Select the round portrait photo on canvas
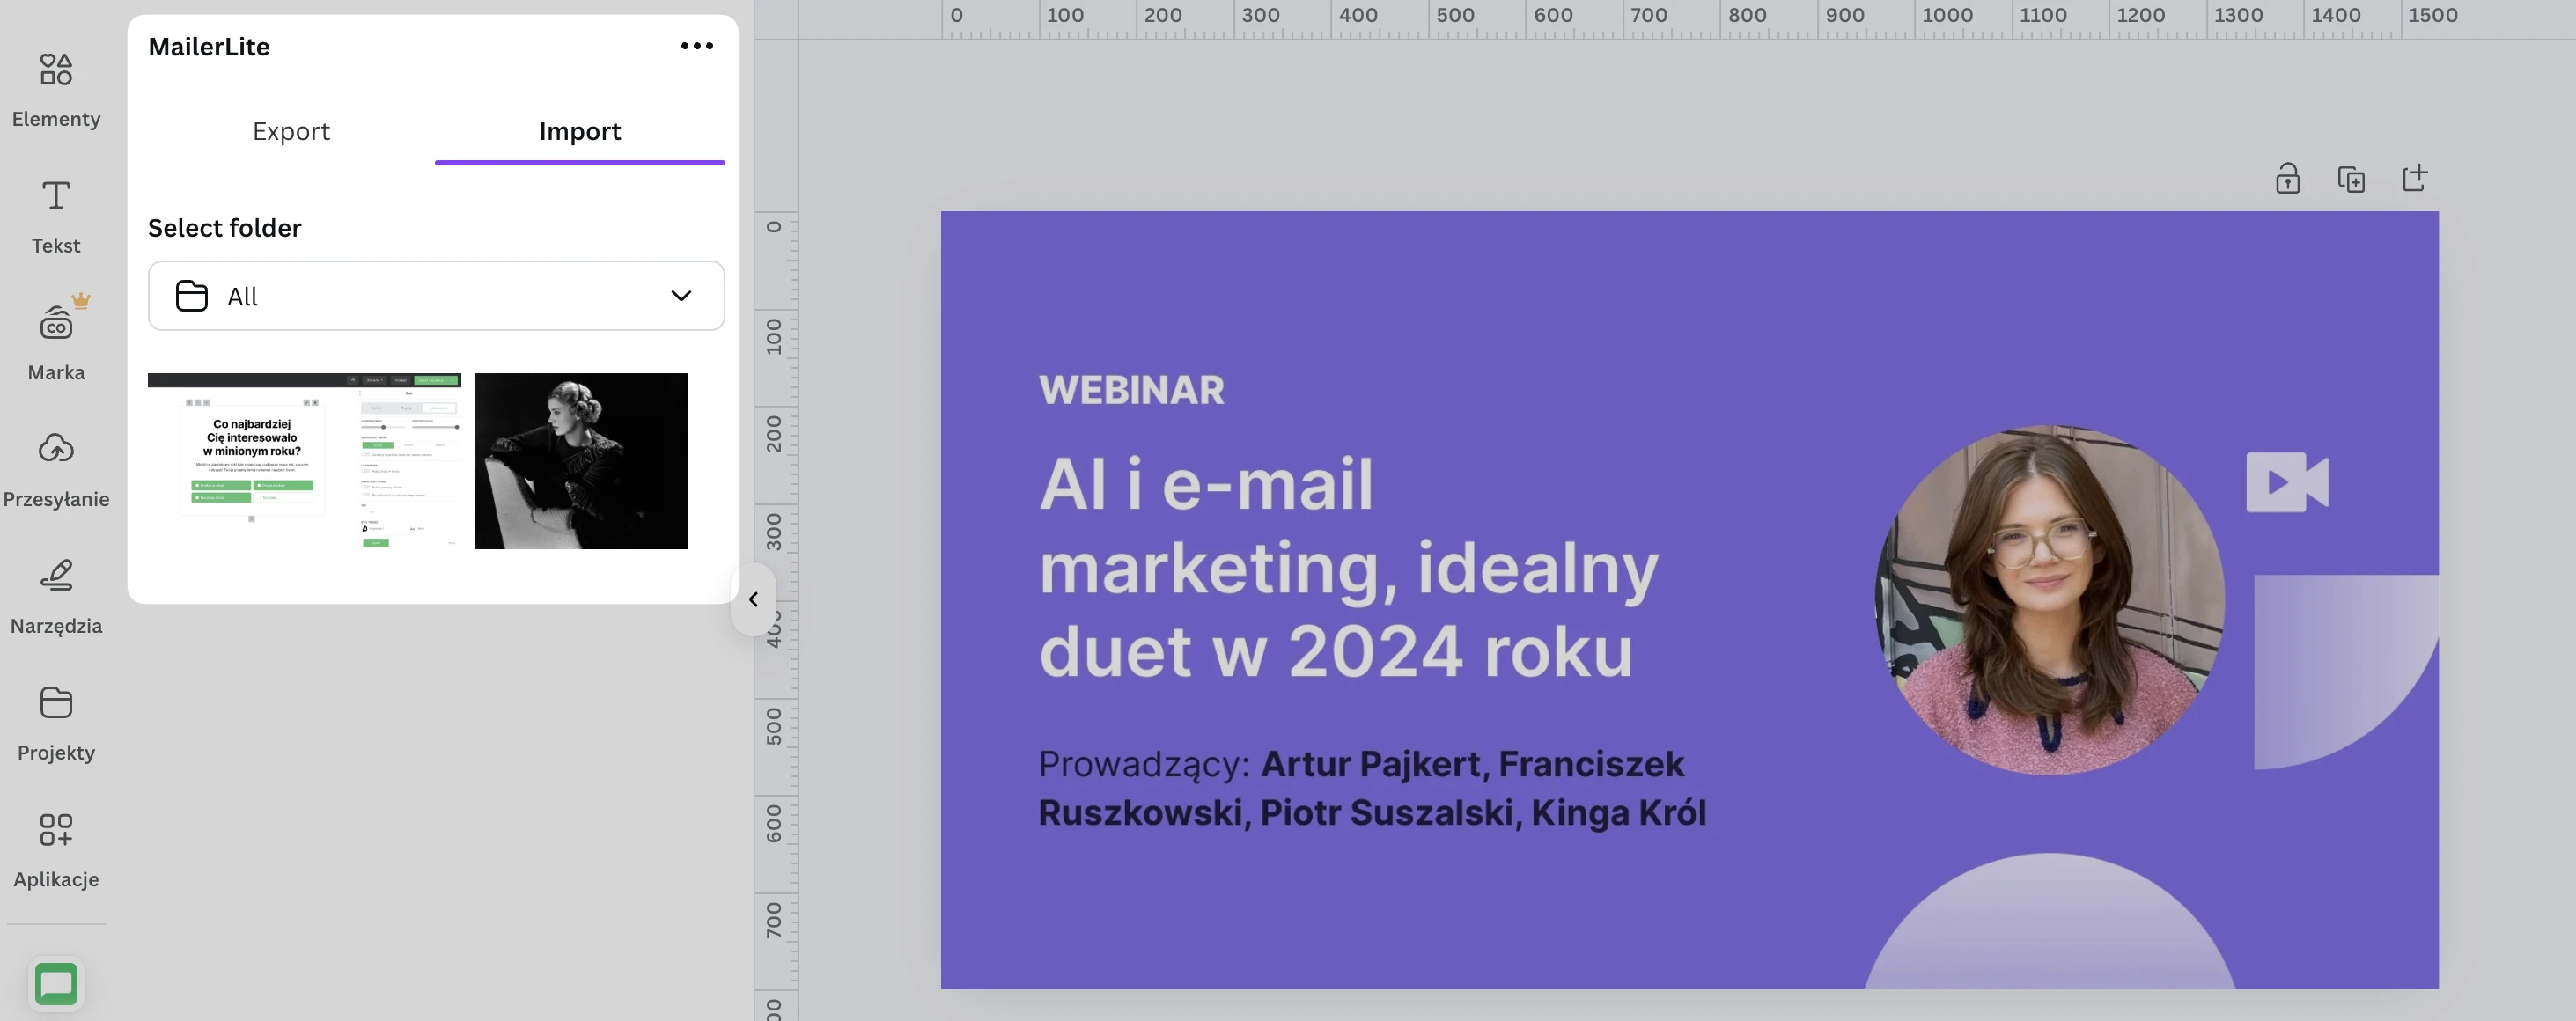This screenshot has height=1021, width=2576. (2049, 600)
